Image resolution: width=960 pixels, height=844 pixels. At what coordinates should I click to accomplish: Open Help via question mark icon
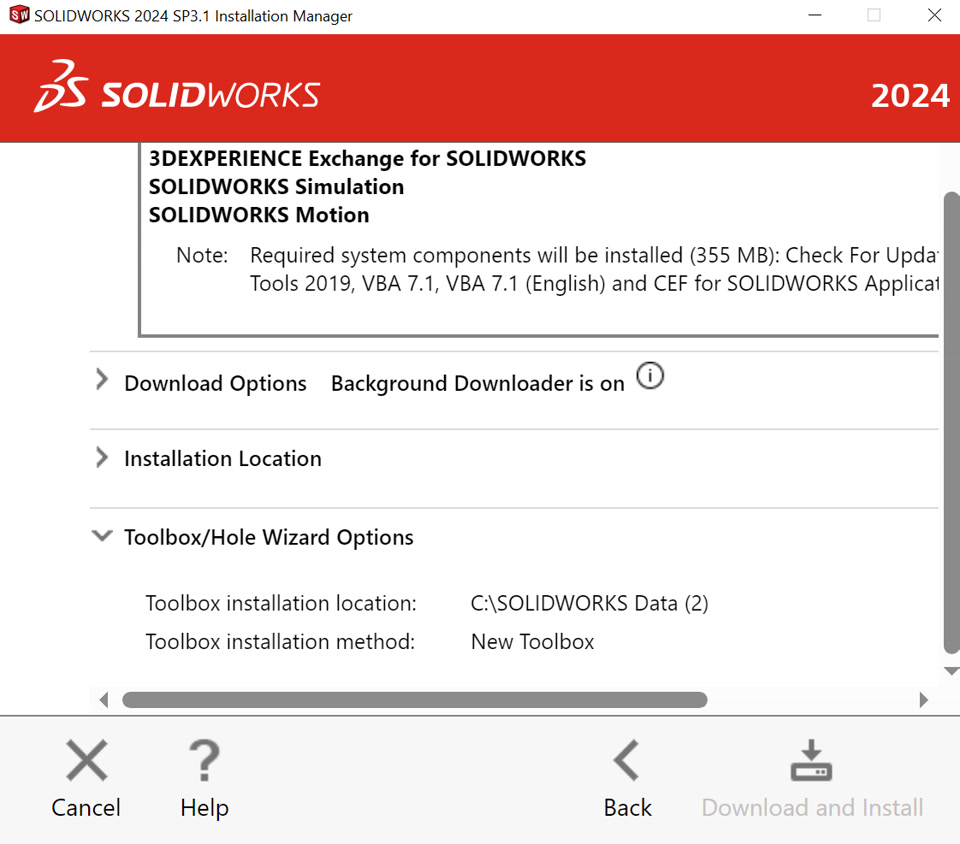pos(204,761)
